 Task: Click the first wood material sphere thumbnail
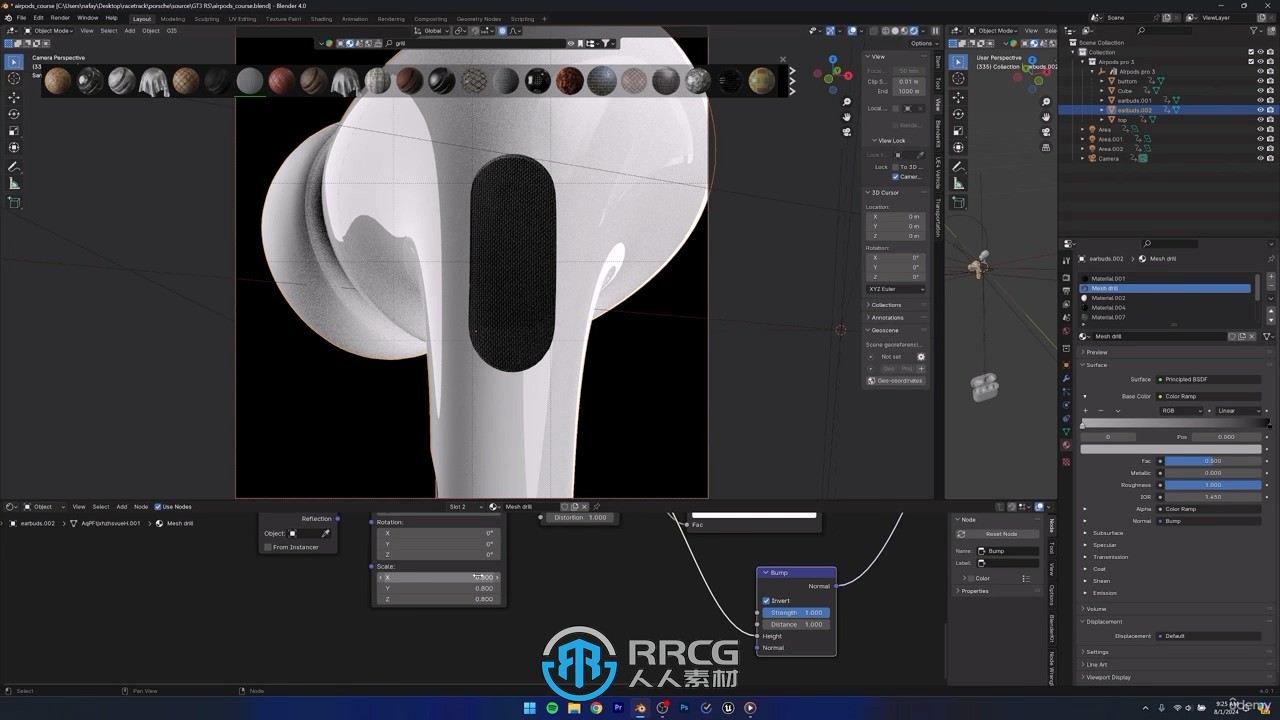[x=58, y=81]
